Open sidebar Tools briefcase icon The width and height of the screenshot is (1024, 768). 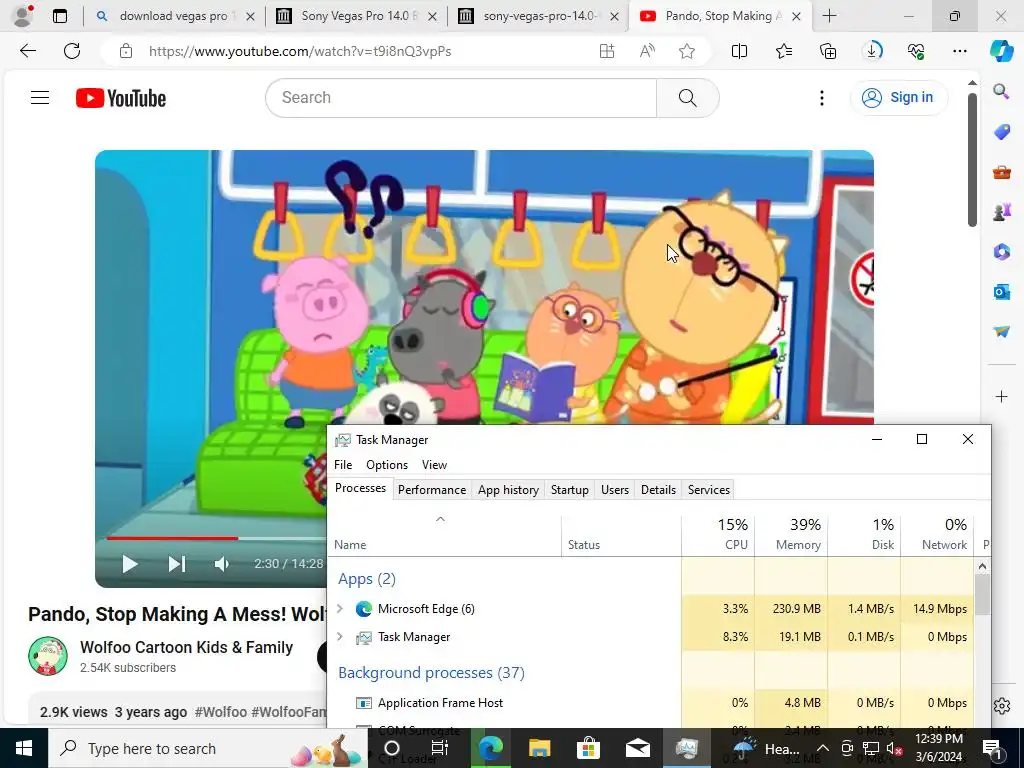1002,172
